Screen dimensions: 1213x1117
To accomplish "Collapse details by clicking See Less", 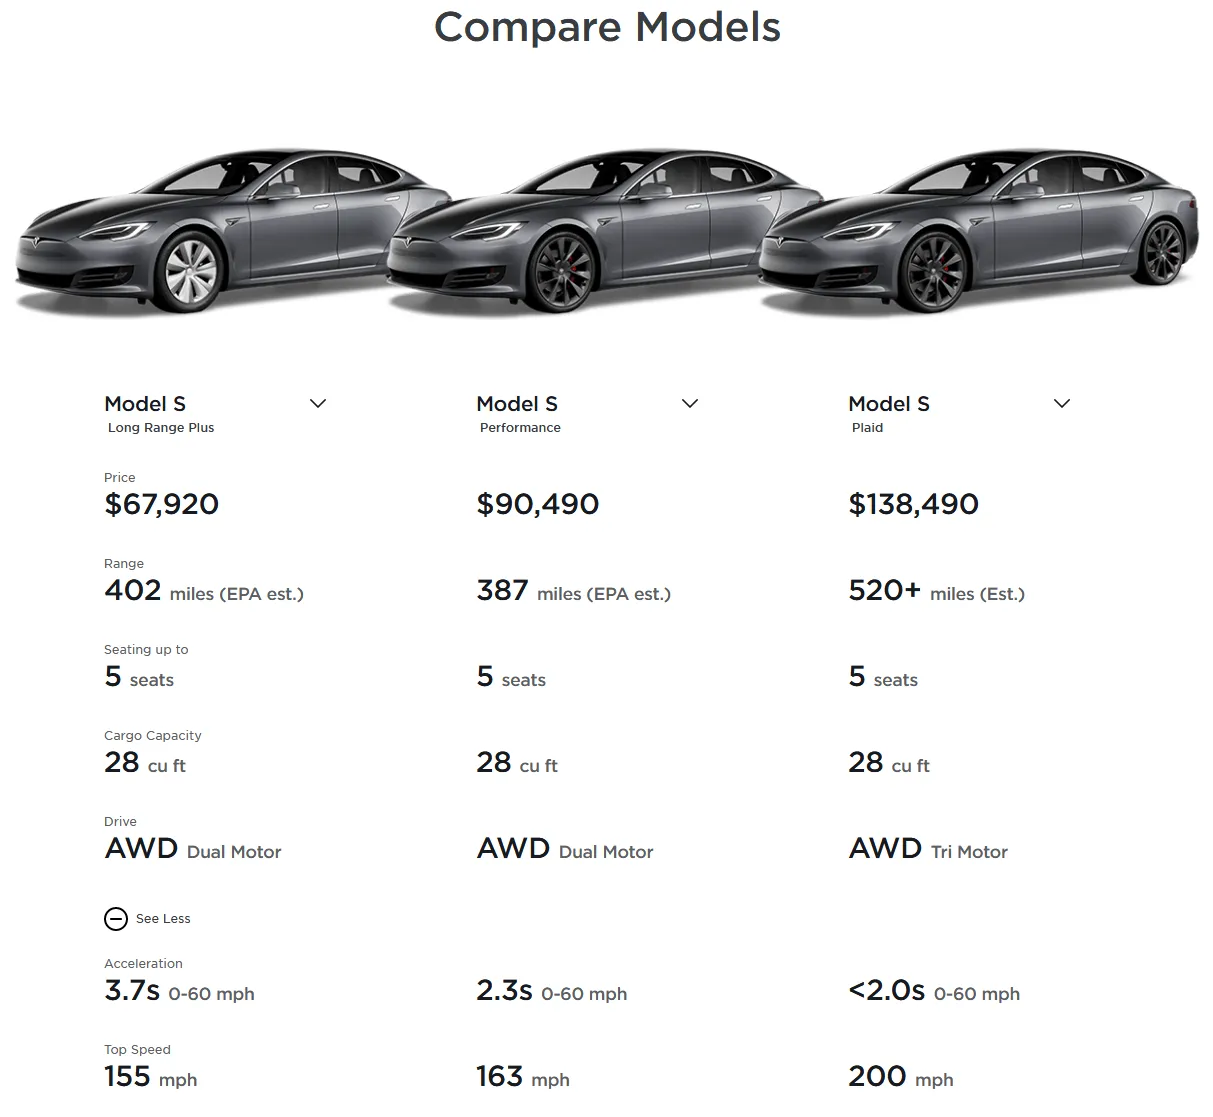I will point(162,918).
